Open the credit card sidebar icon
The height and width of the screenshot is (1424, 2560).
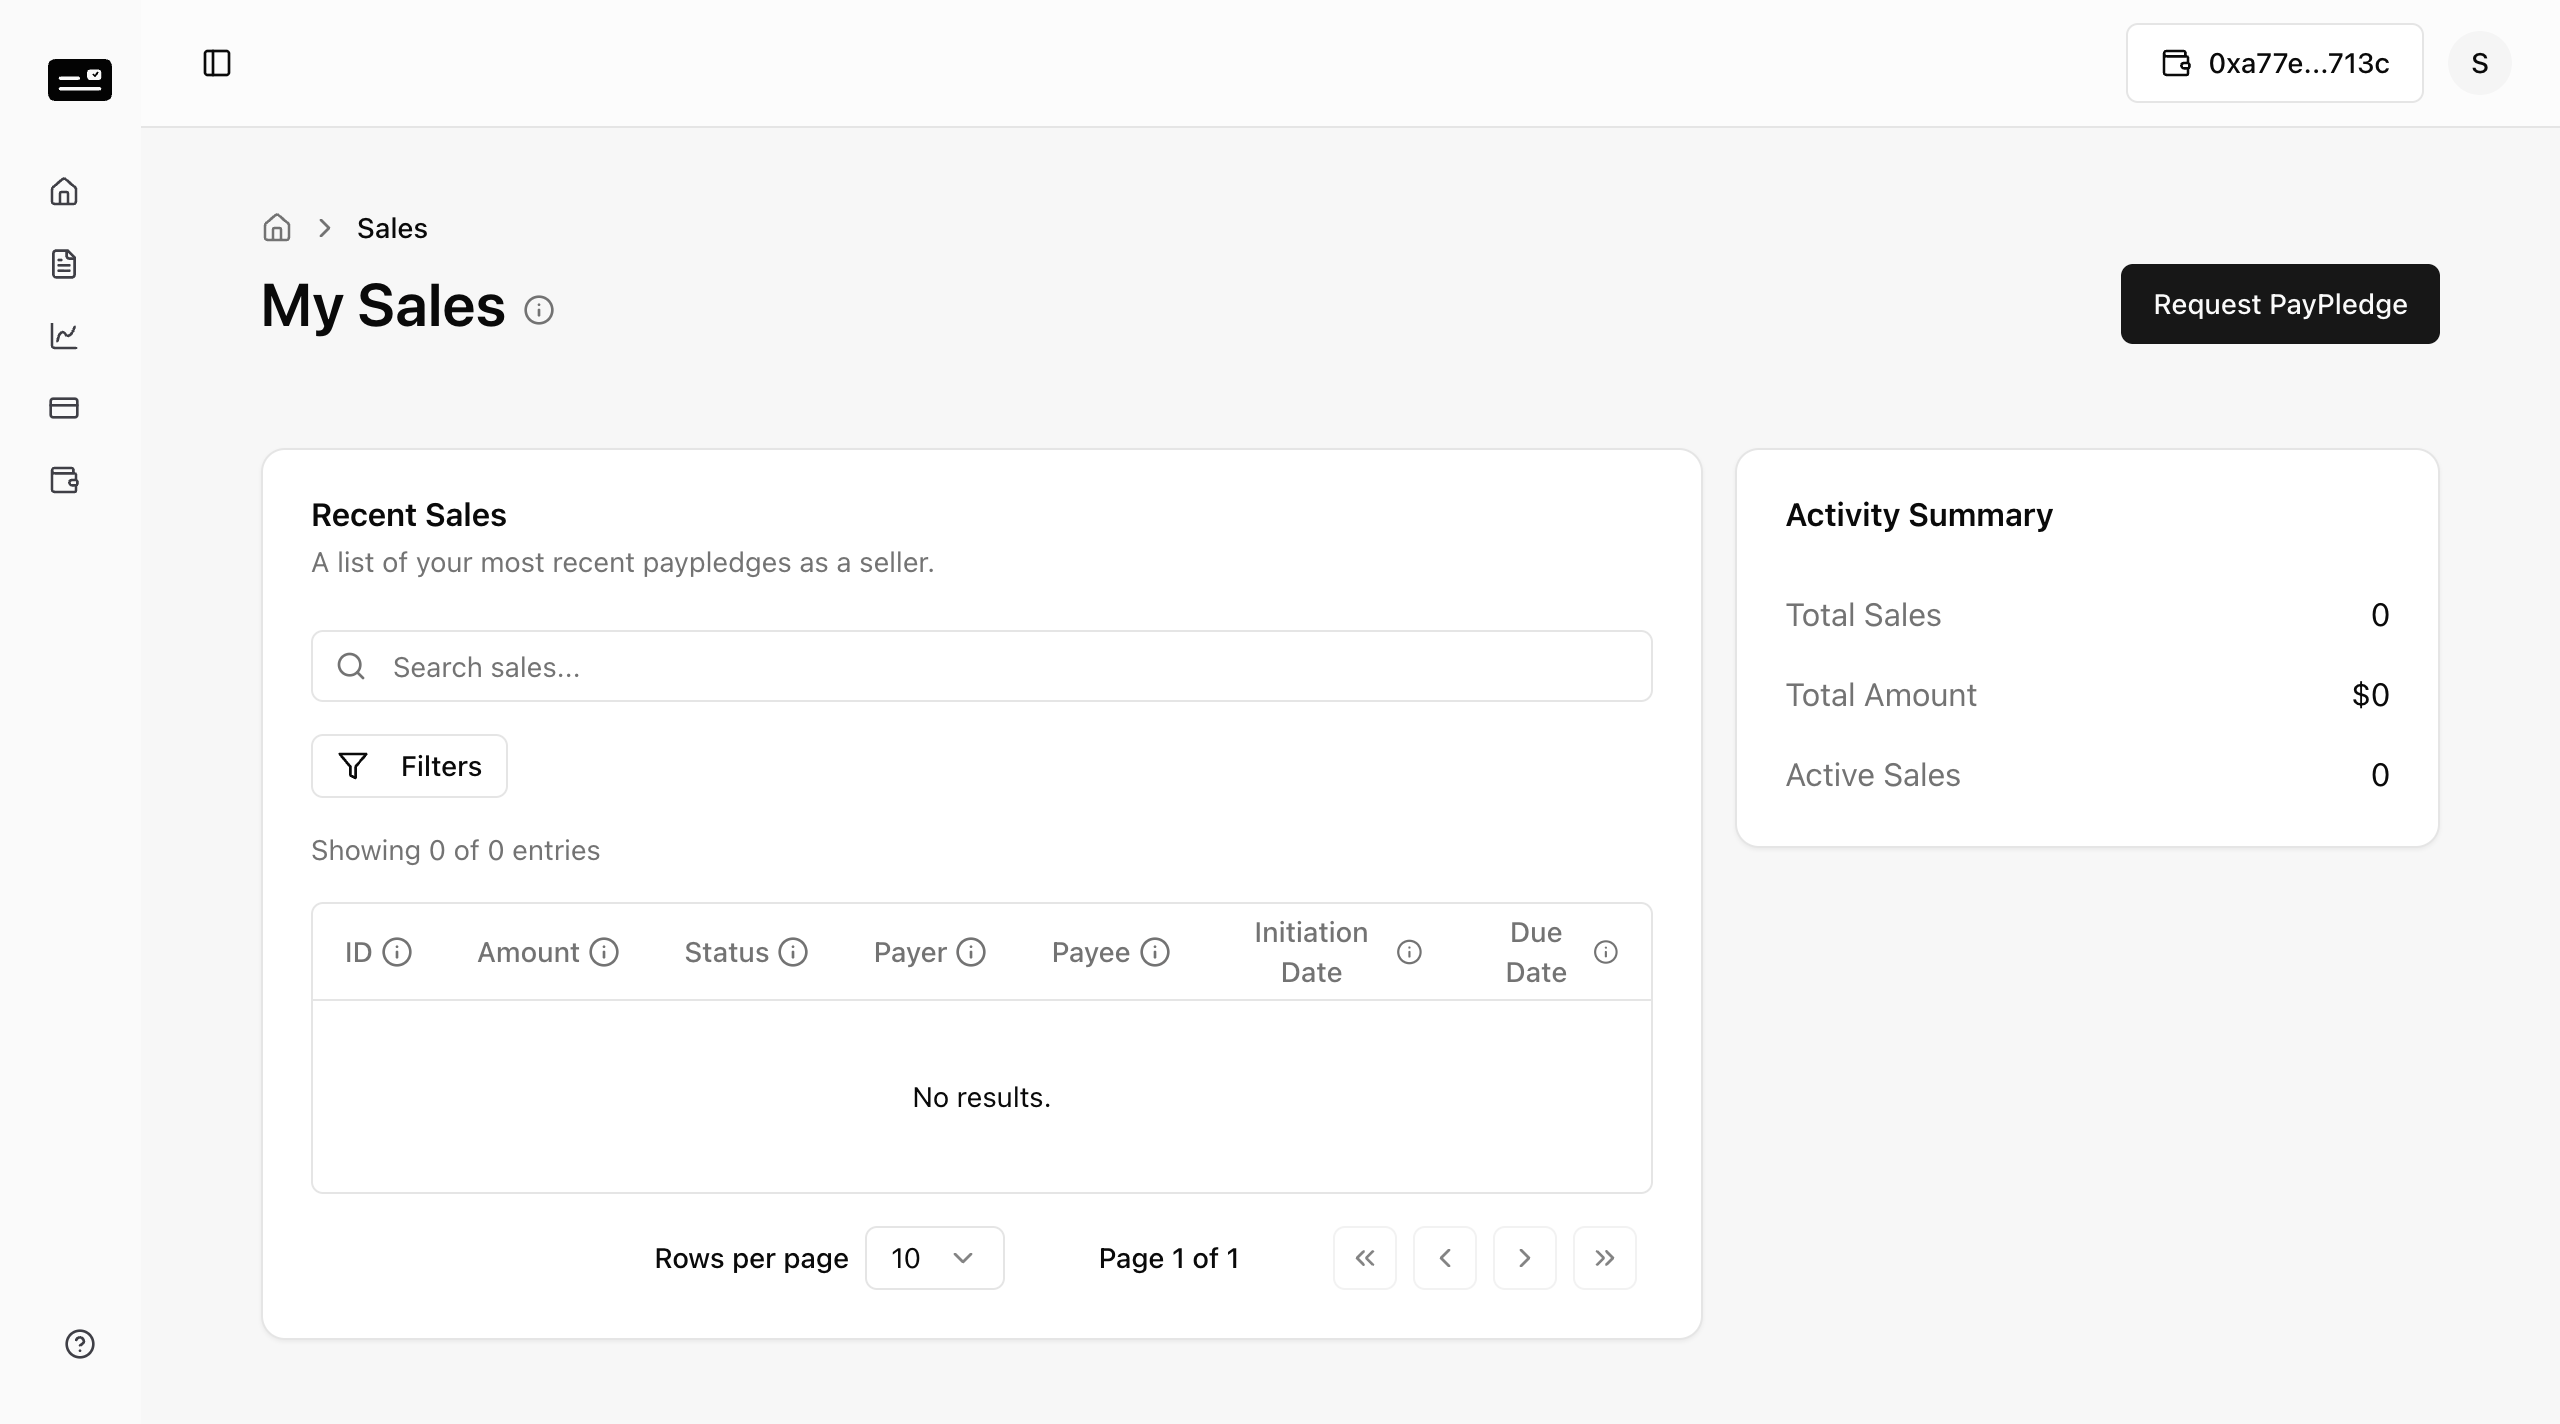click(x=64, y=408)
